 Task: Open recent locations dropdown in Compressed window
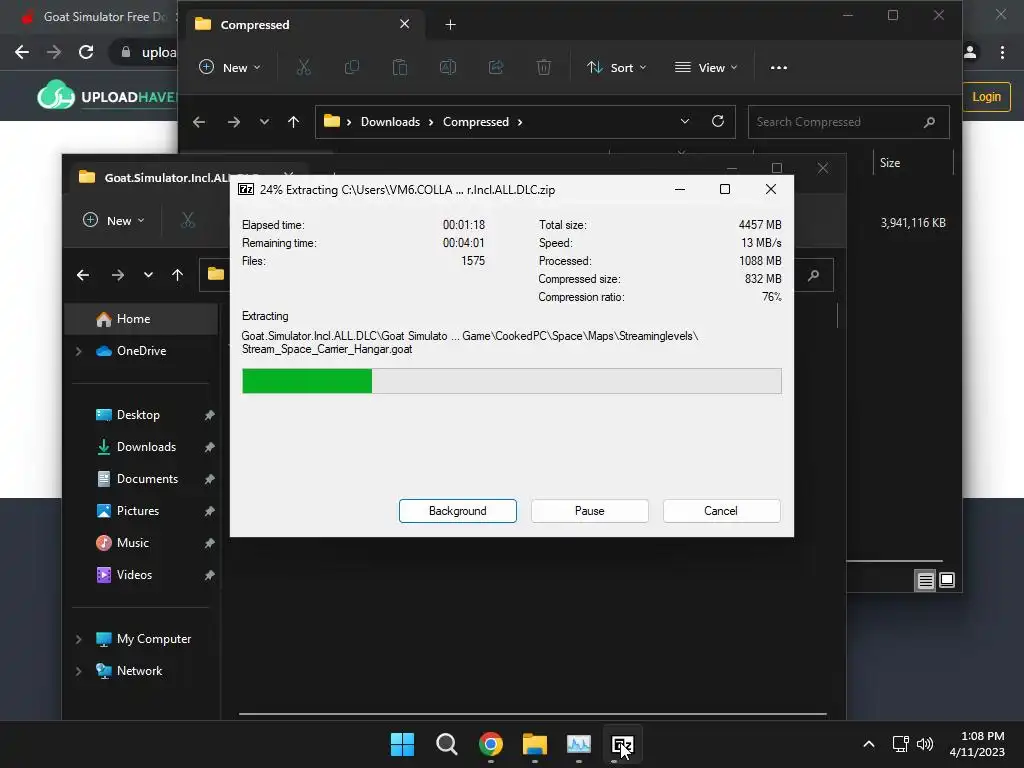tap(264, 121)
